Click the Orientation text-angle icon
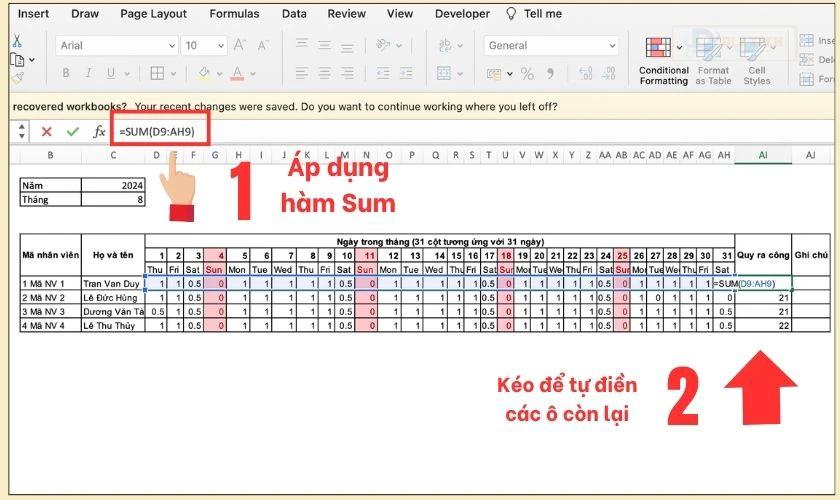This screenshot has width=840, height=500. pos(383,45)
